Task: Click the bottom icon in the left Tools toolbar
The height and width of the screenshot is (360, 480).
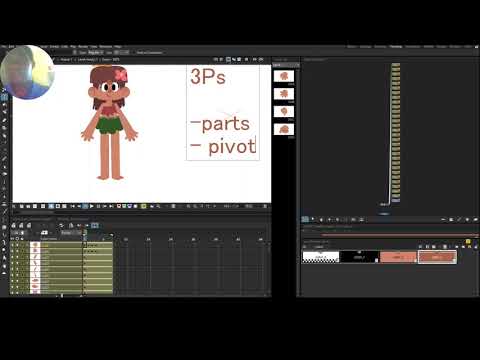Action: pos(4,273)
